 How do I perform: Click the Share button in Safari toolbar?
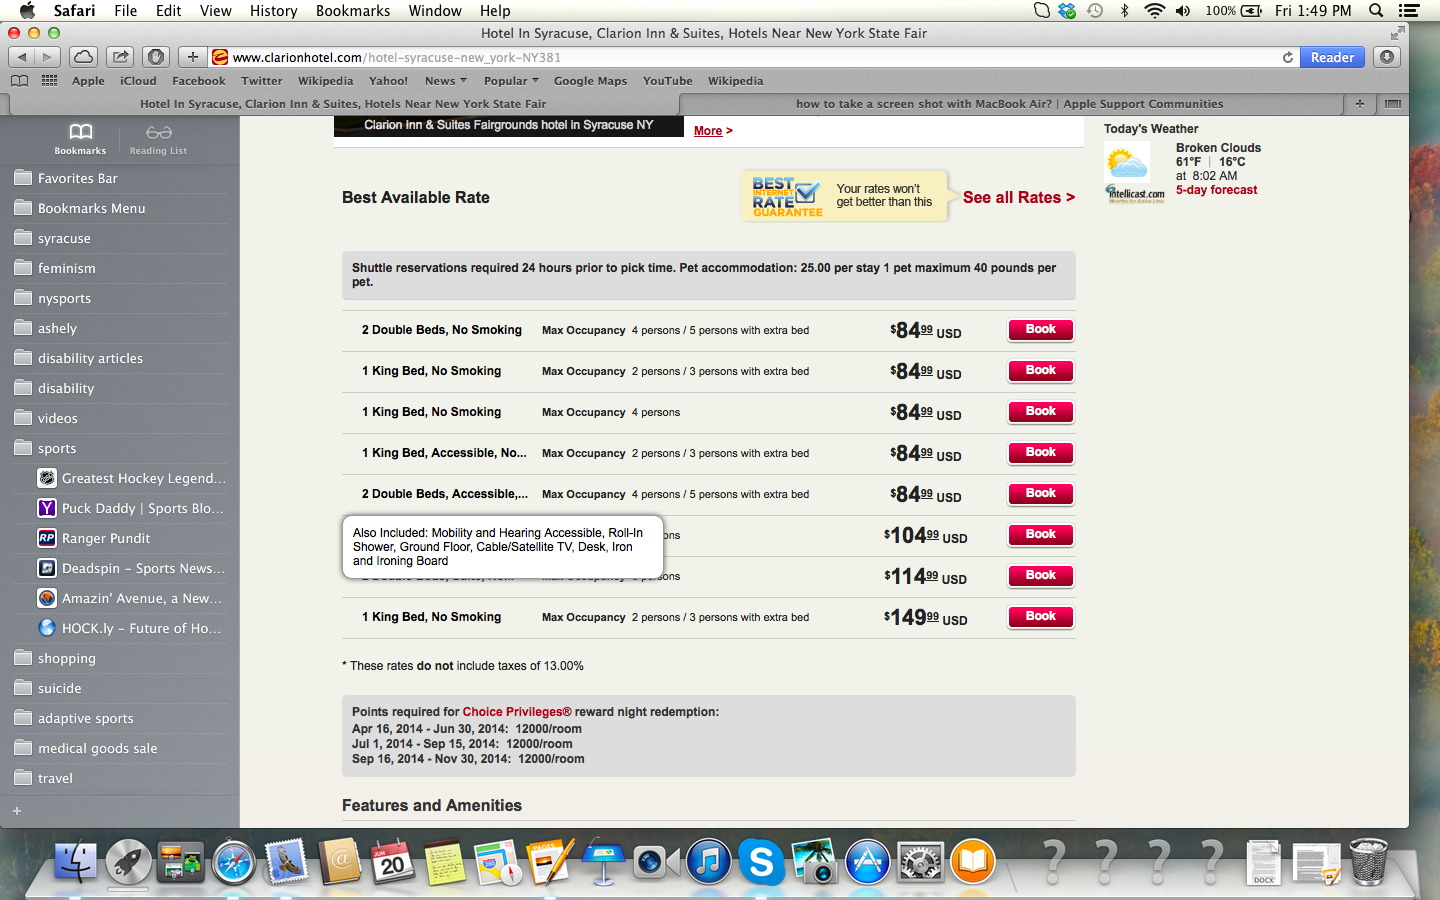pyautogui.click(x=120, y=57)
